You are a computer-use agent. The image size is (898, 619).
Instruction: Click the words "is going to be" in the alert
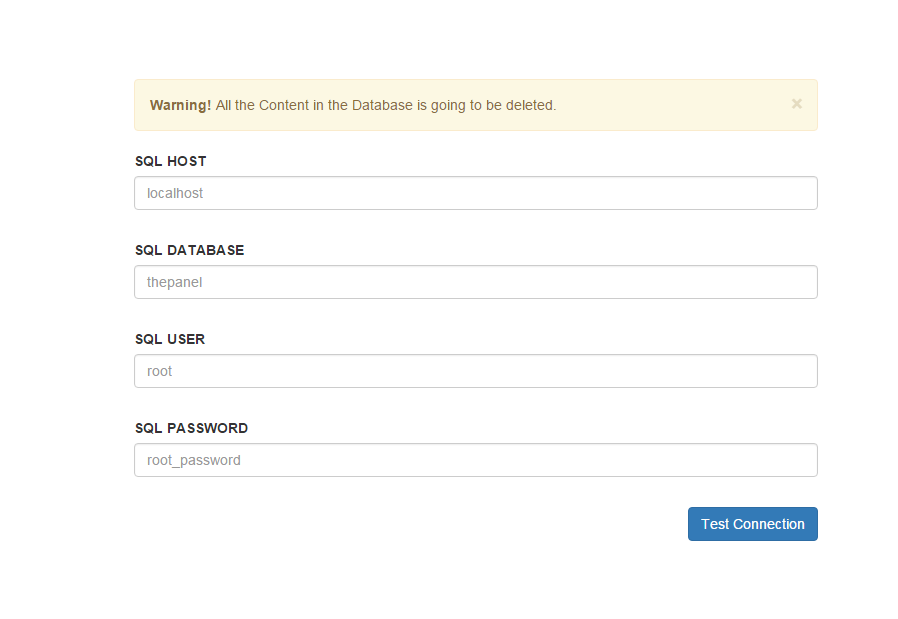click(459, 105)
